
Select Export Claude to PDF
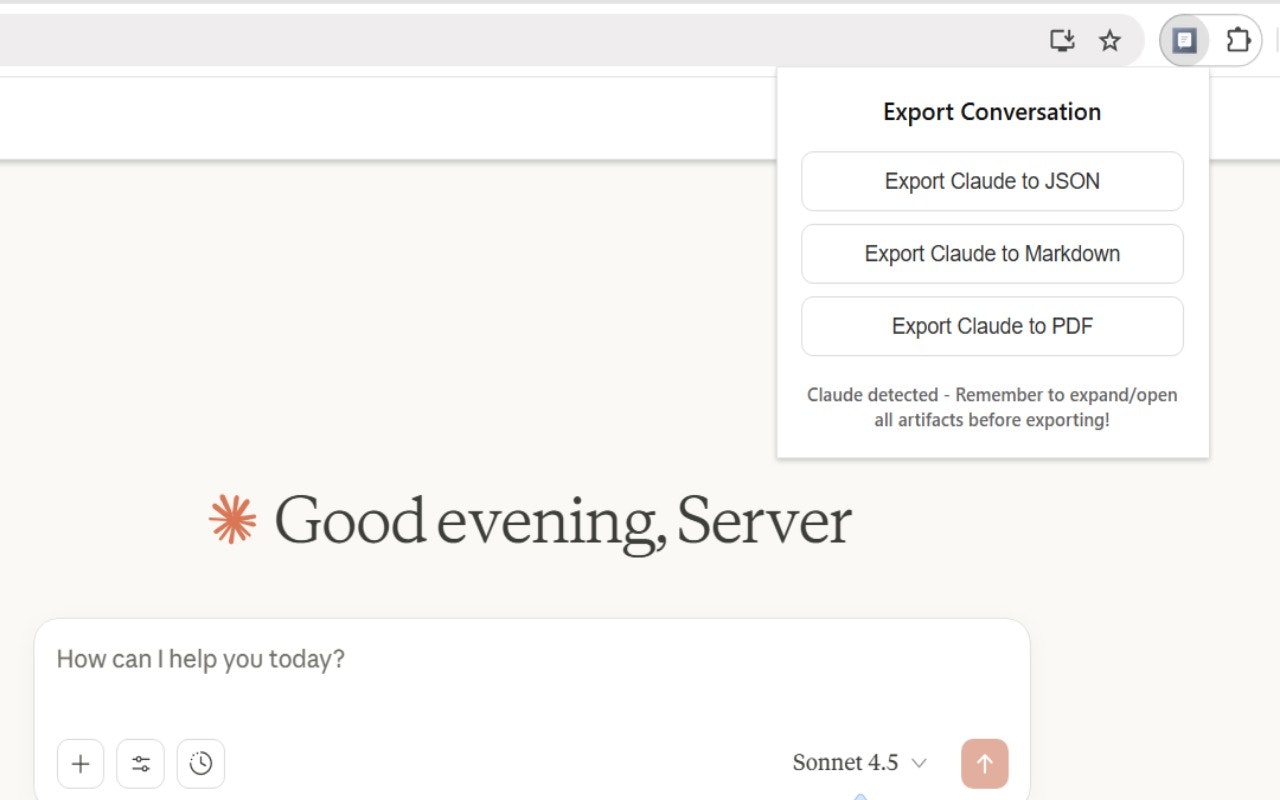[x=992, y=326]
